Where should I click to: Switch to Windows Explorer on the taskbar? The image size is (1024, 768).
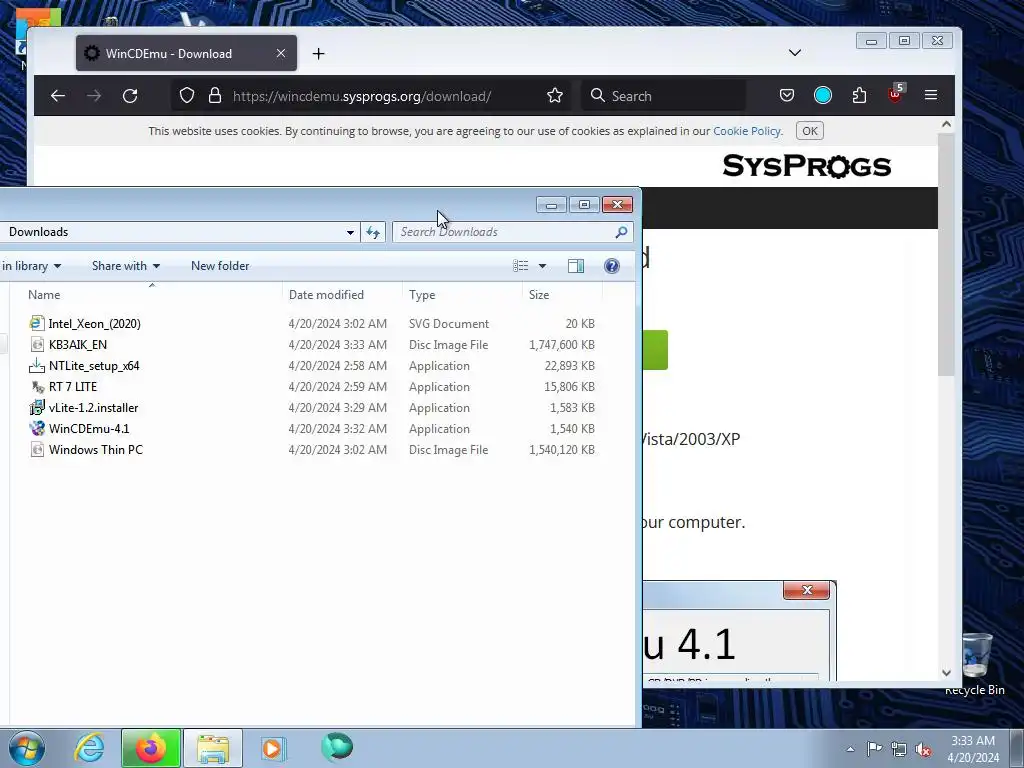click(213, 748)
